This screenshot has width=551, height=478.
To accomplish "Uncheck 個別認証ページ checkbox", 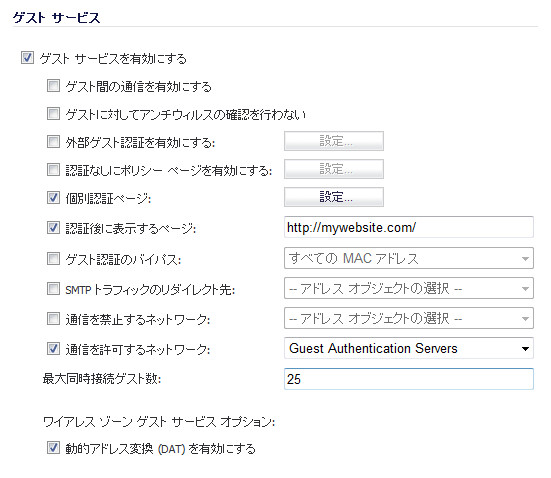I will click(x=53, y=198).
